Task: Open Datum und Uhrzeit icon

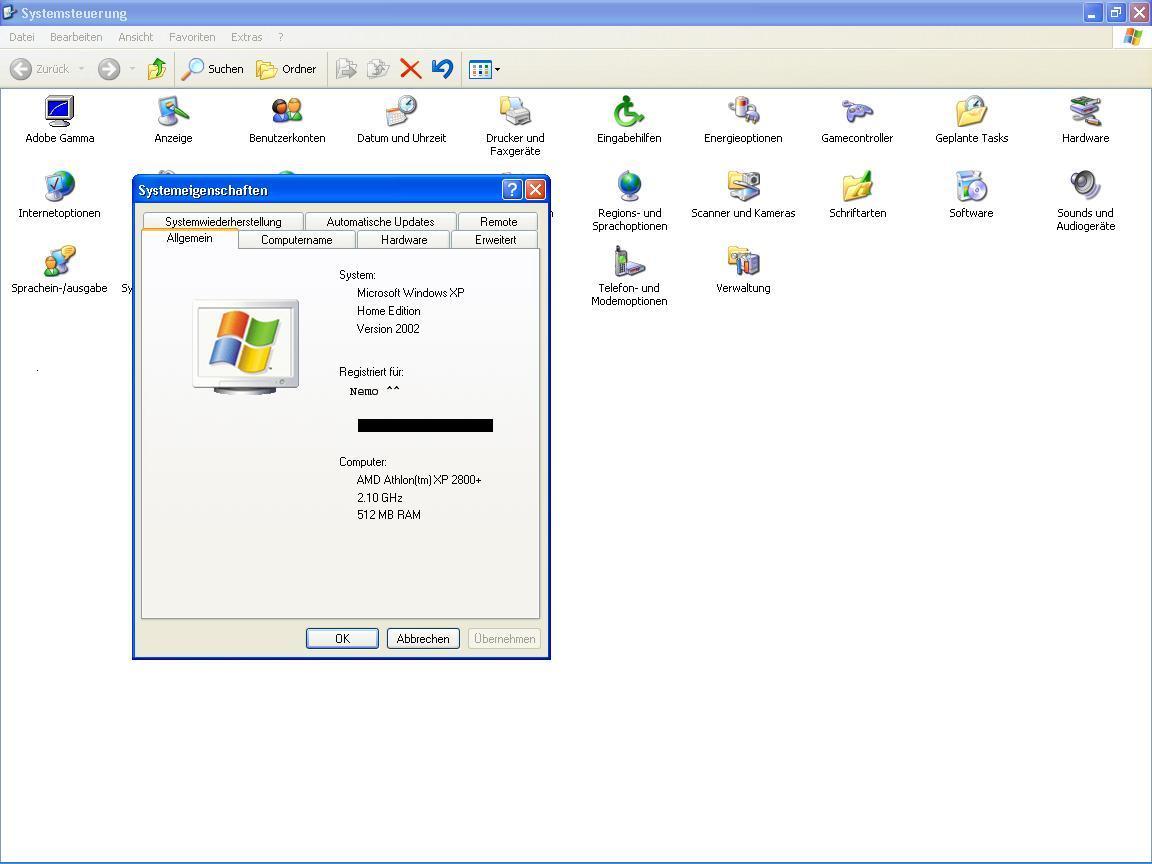Action: [x=401, y=112]
